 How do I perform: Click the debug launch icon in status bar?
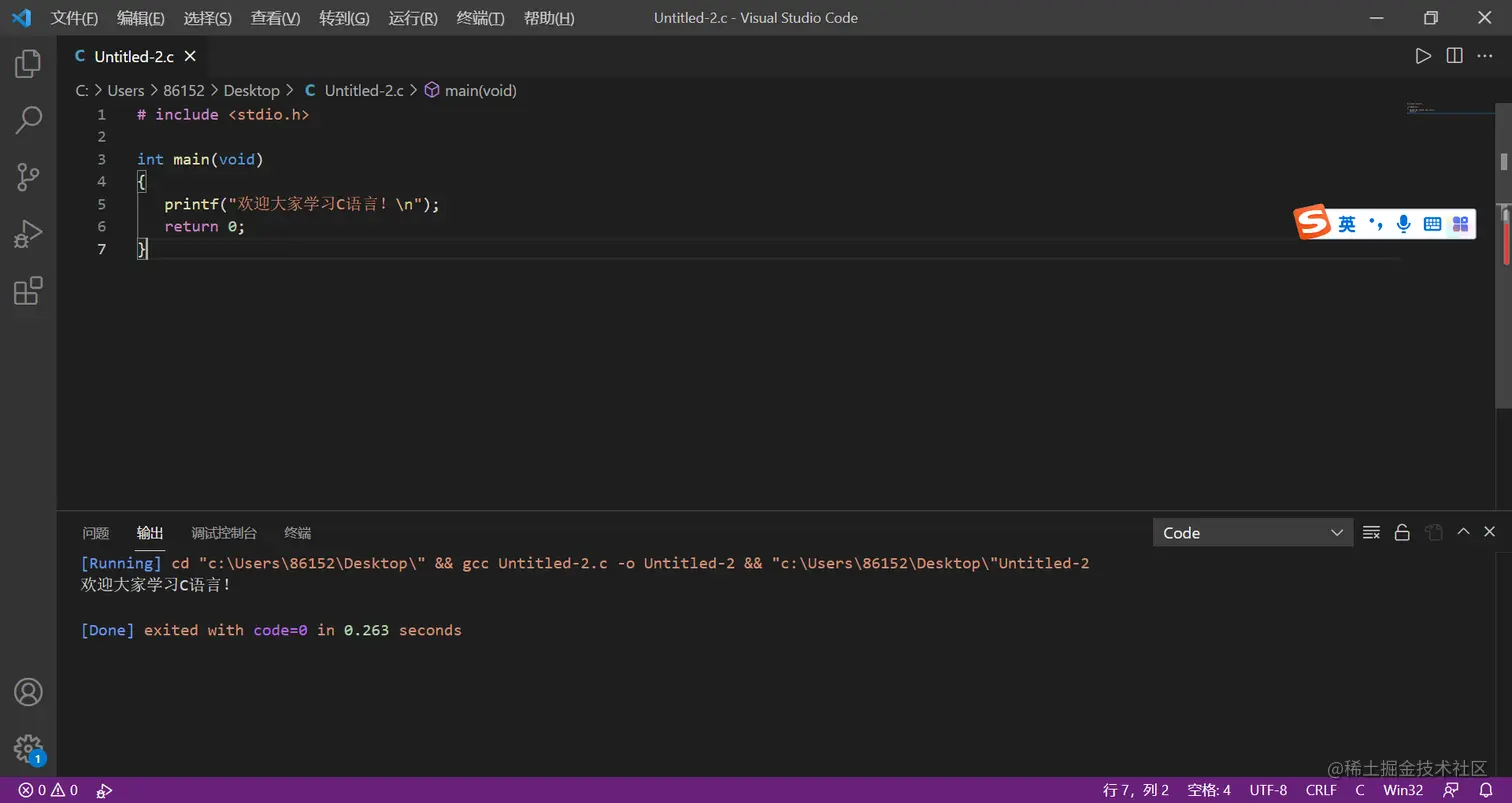[x=104, y=790]
